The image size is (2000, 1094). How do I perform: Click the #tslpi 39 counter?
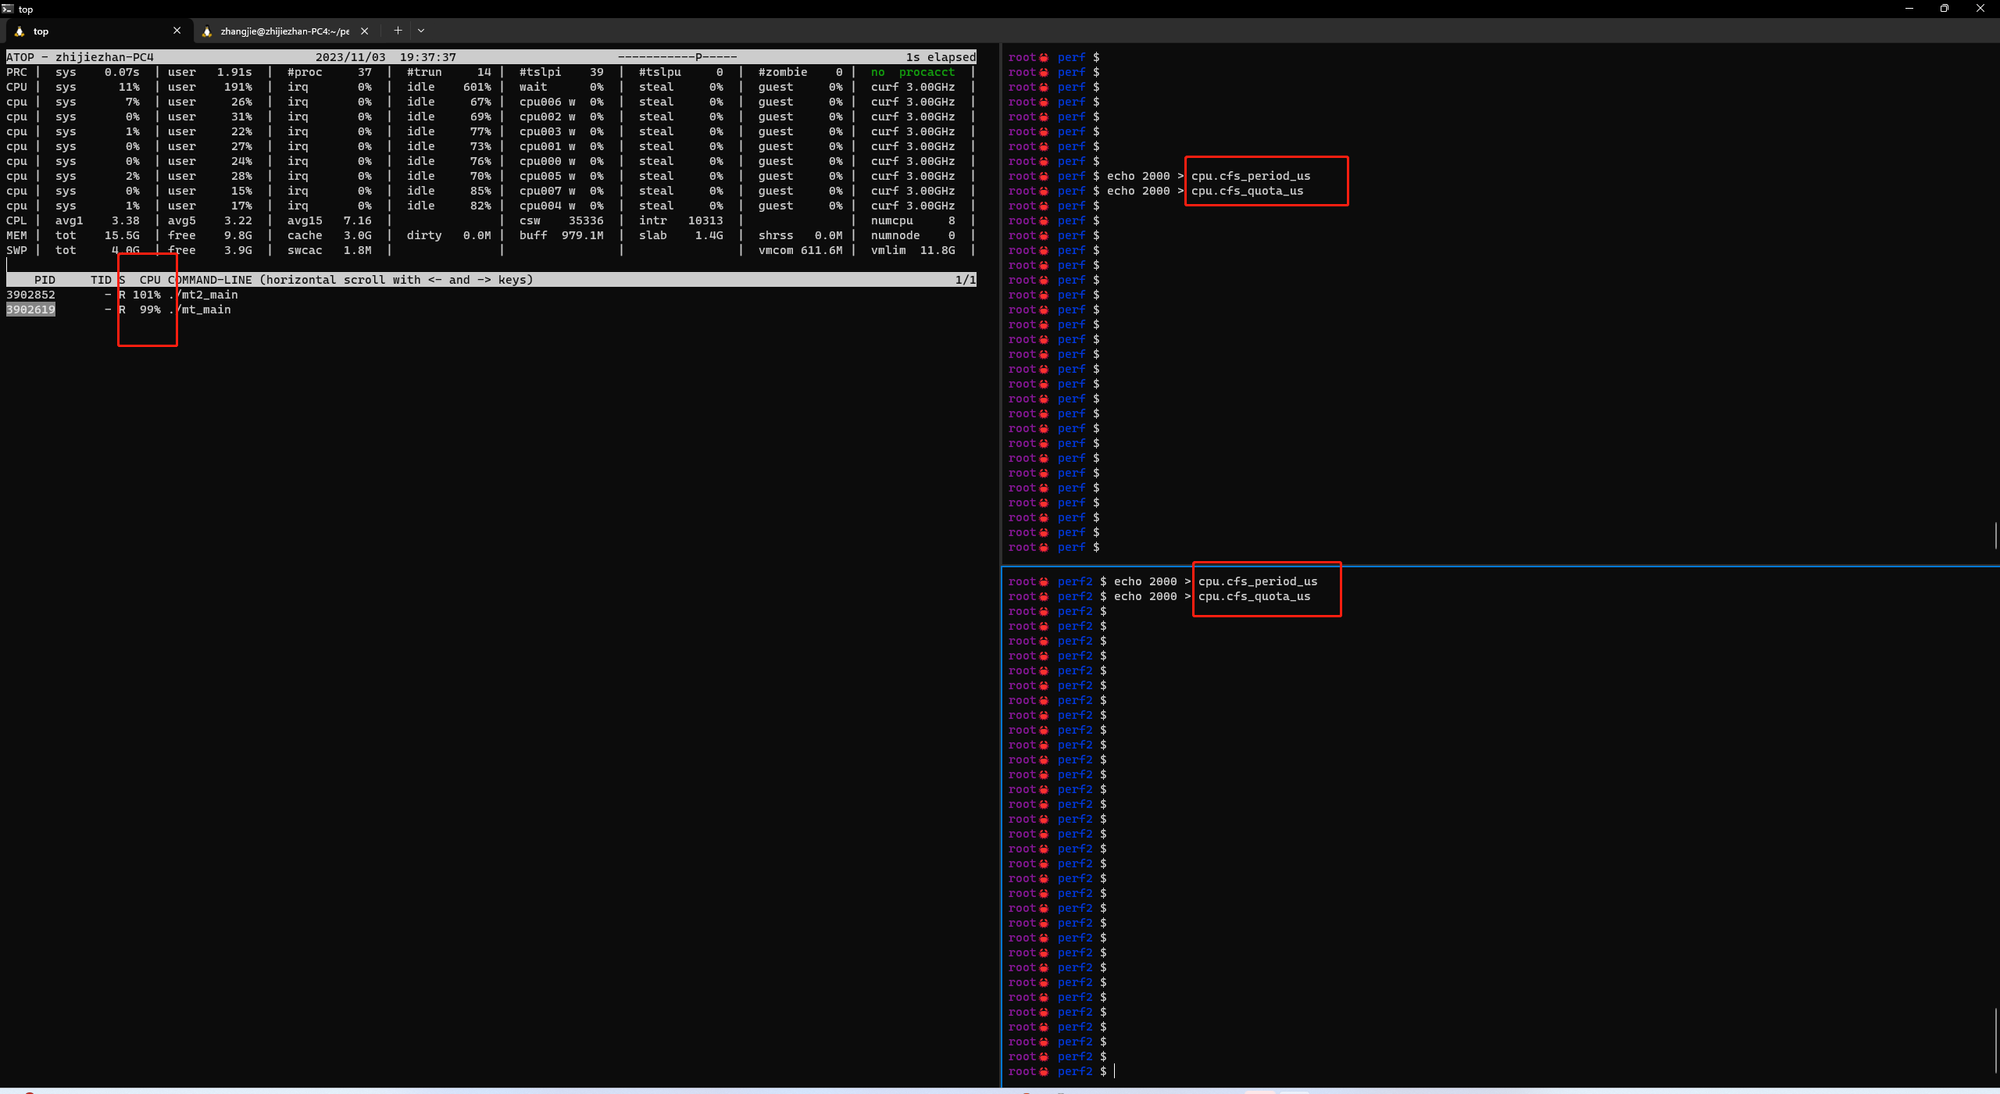point(561,72)
